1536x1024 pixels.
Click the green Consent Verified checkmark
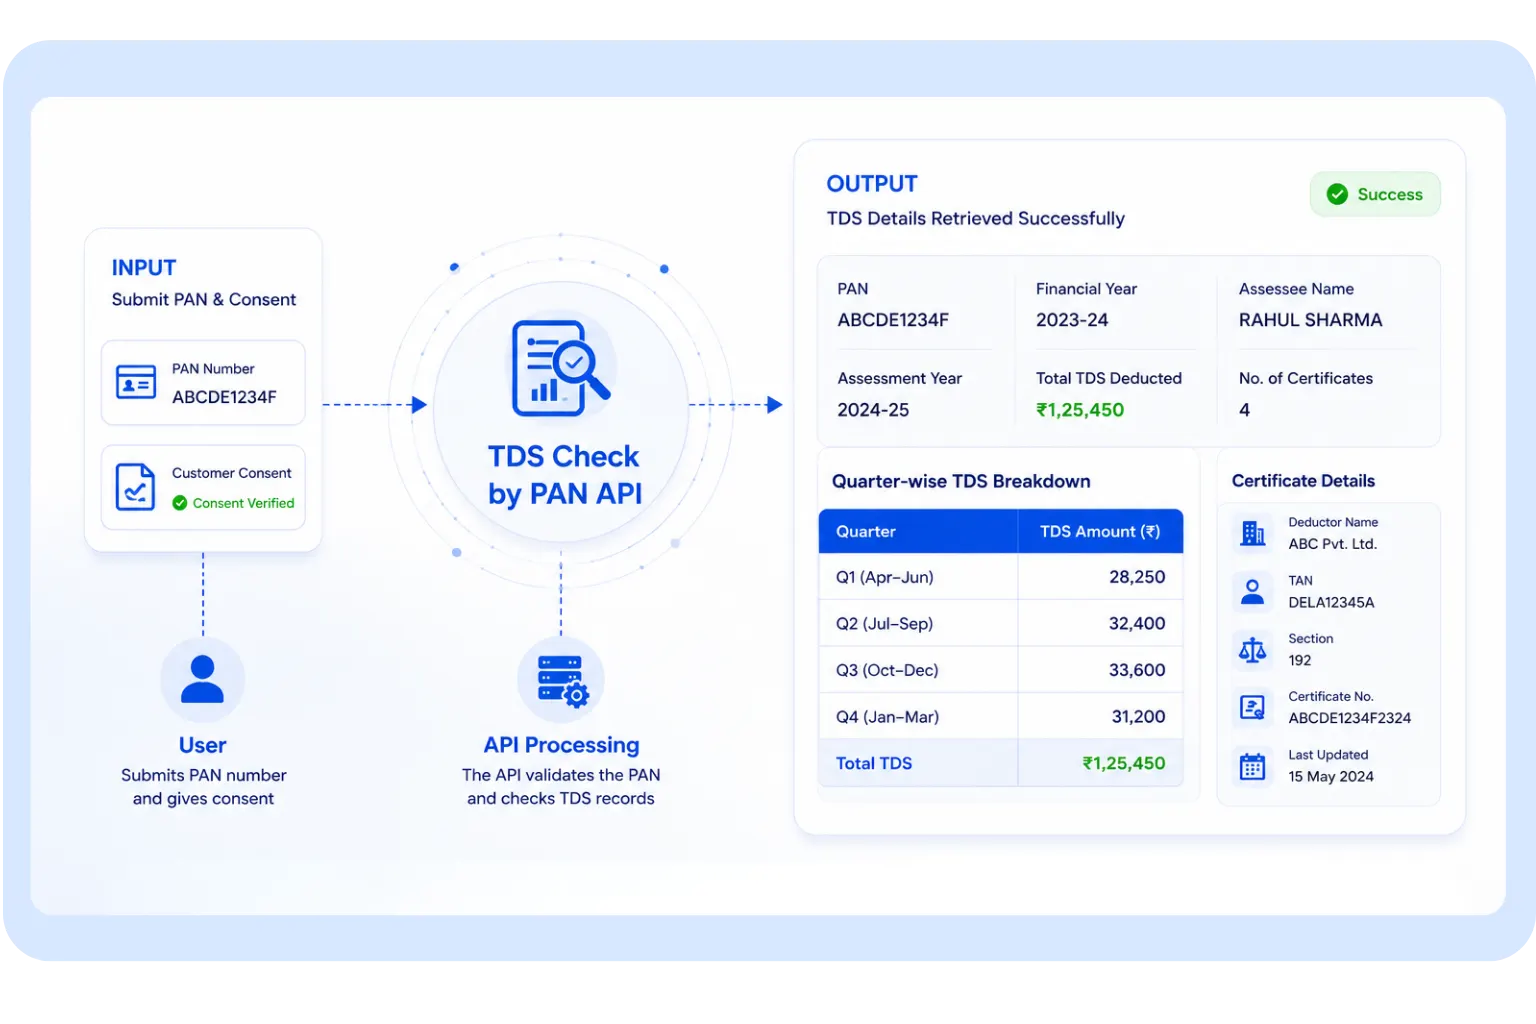pyautogui.click(x=180, y=503)
